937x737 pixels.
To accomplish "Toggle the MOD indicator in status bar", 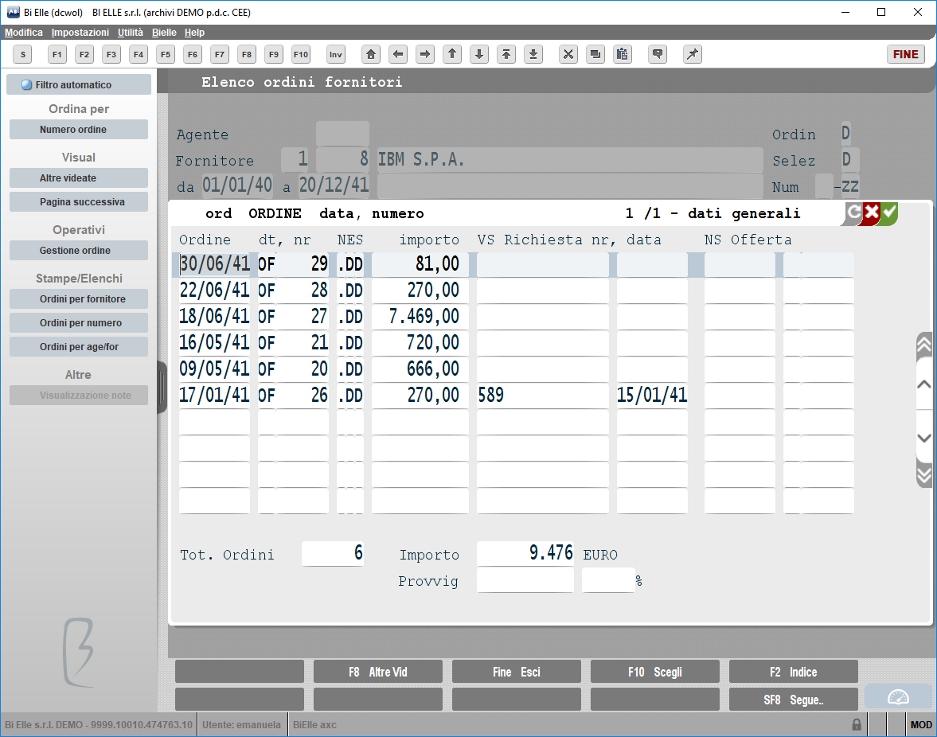I will [920, 724].
